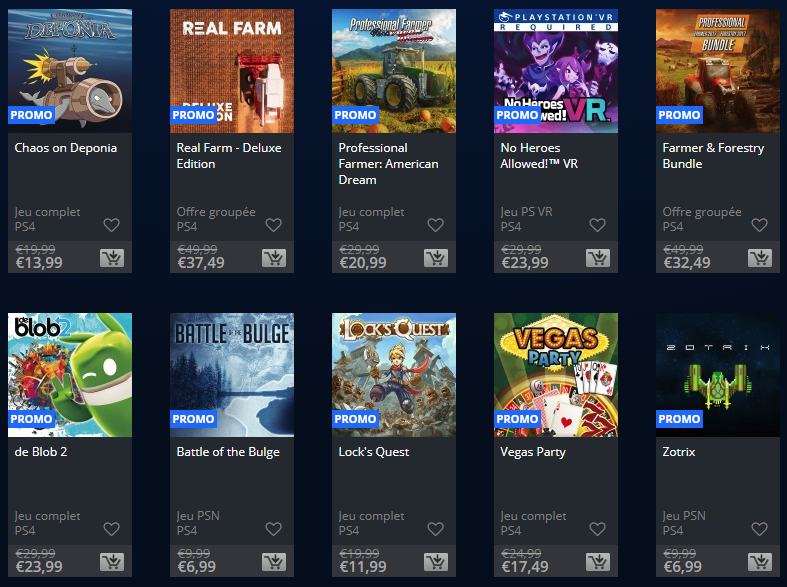Open the Lock's Quest cover image
This screenshot has width=787, height=587.
click(x=394, y=375)
